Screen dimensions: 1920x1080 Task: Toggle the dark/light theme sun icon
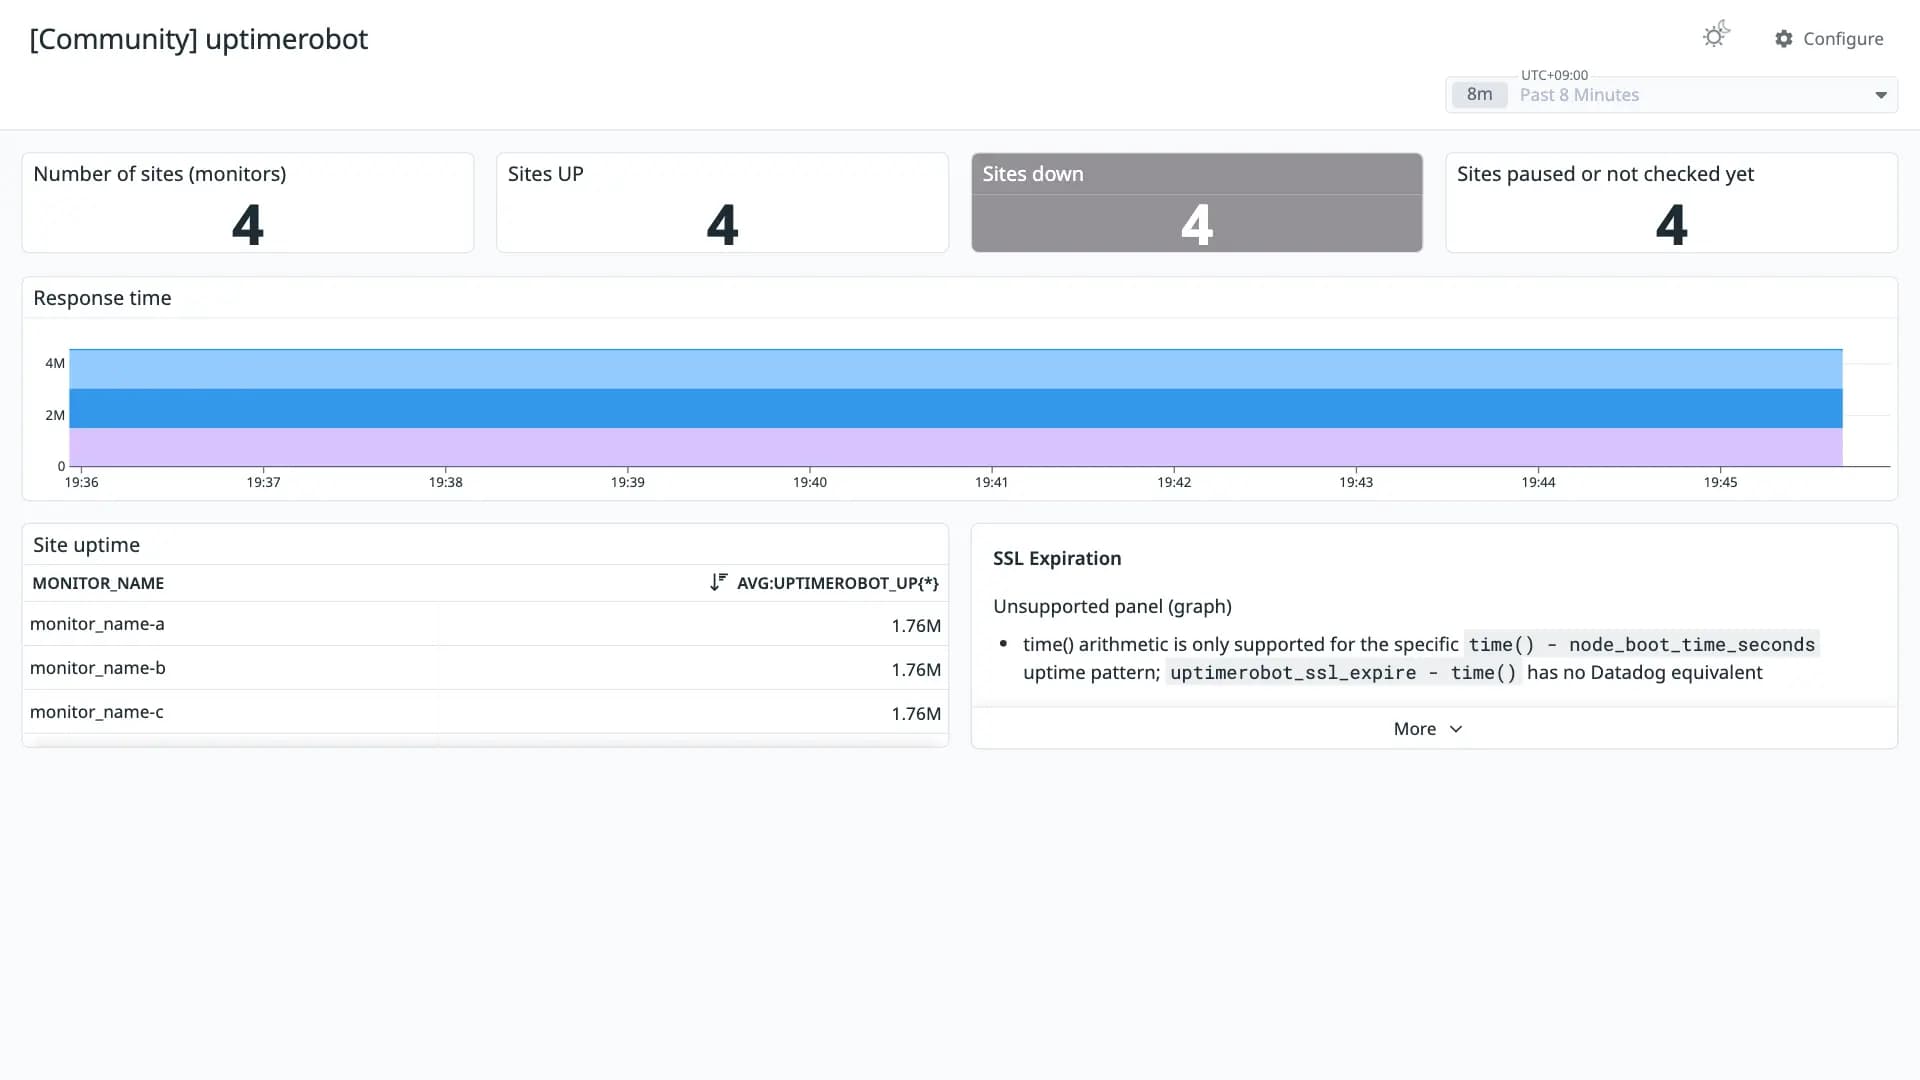click(x=1716, y=36)
